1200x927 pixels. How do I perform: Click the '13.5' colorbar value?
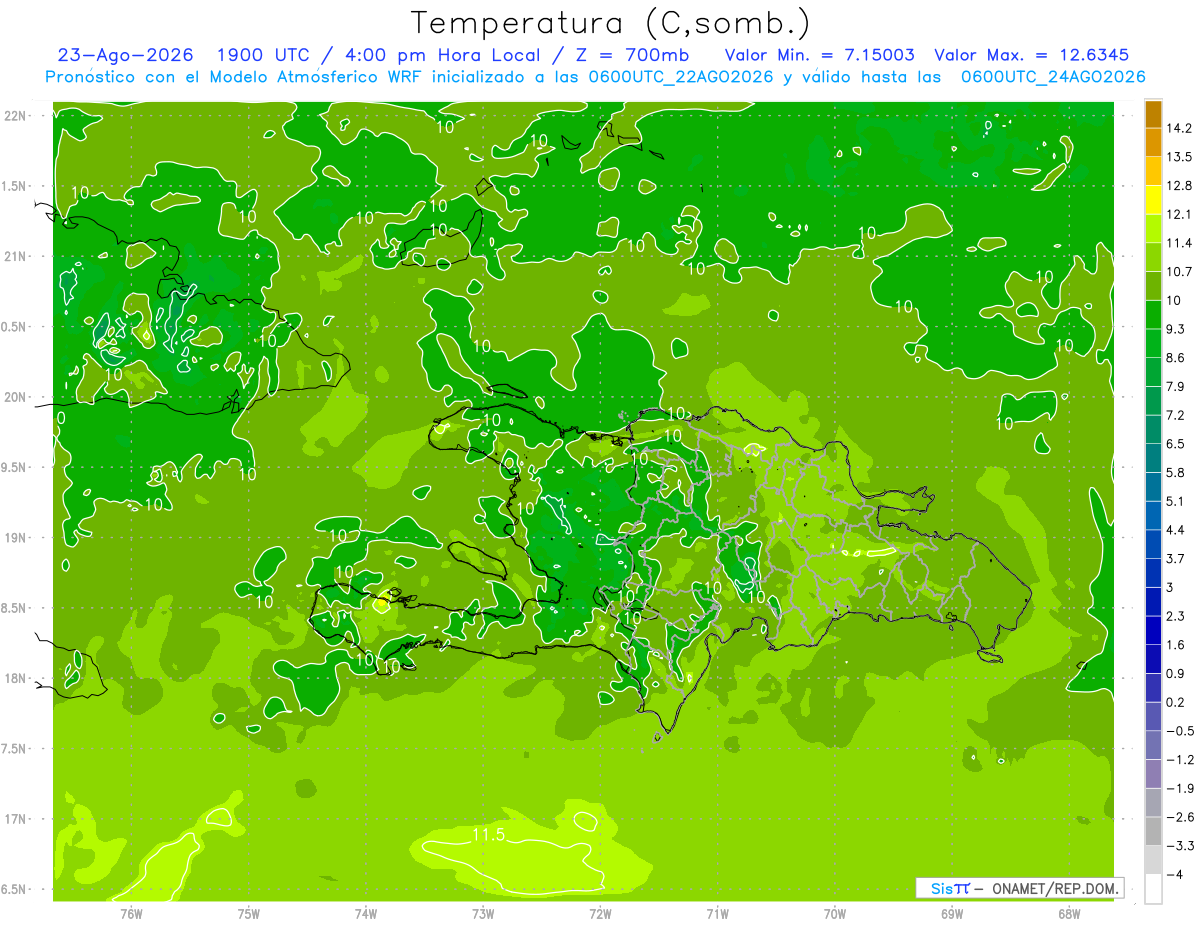pyautogui.click(x=1180, y=157)
